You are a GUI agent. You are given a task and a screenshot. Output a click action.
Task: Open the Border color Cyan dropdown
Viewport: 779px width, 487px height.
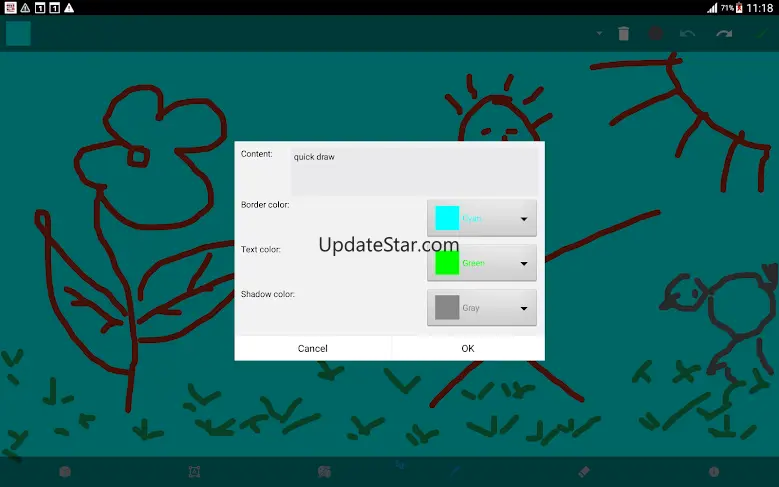(482, 218)
